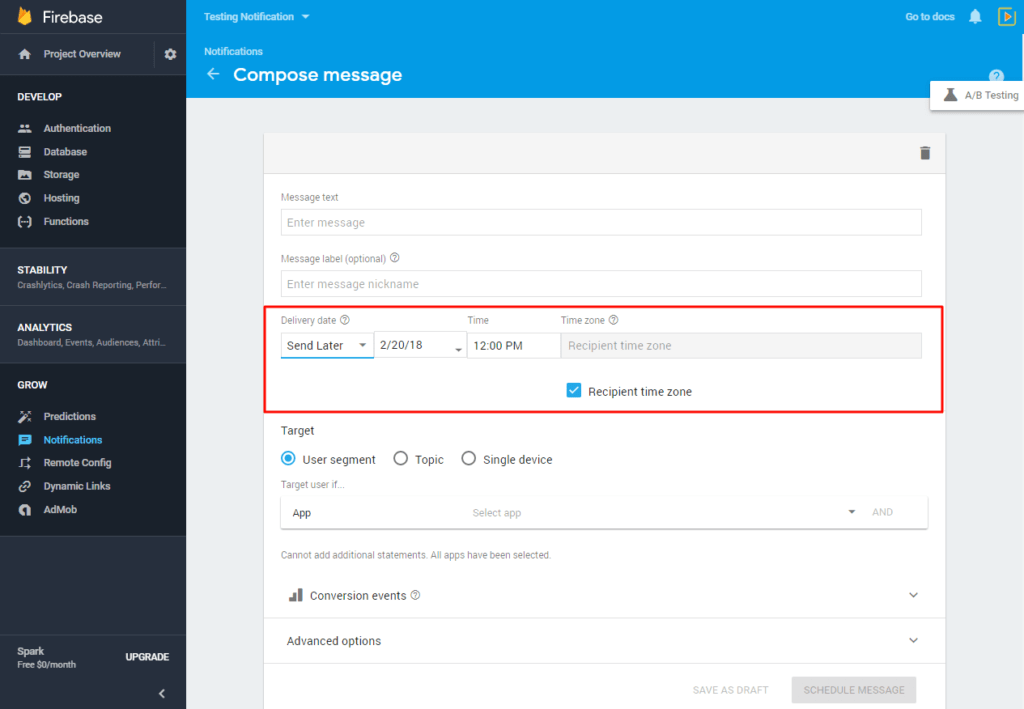The image size is (1024, 709).
Task: Click the Spark Free $0/month plan text
Action: [46, 657]
